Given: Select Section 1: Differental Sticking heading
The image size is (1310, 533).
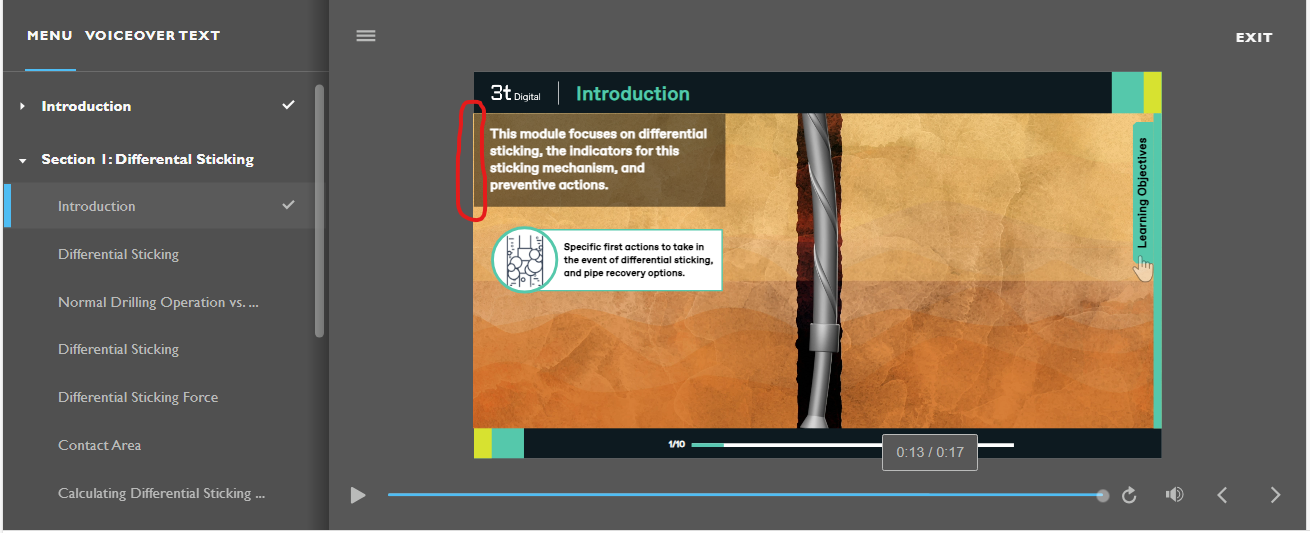Looking at the screenshot, I should point(147,159).
